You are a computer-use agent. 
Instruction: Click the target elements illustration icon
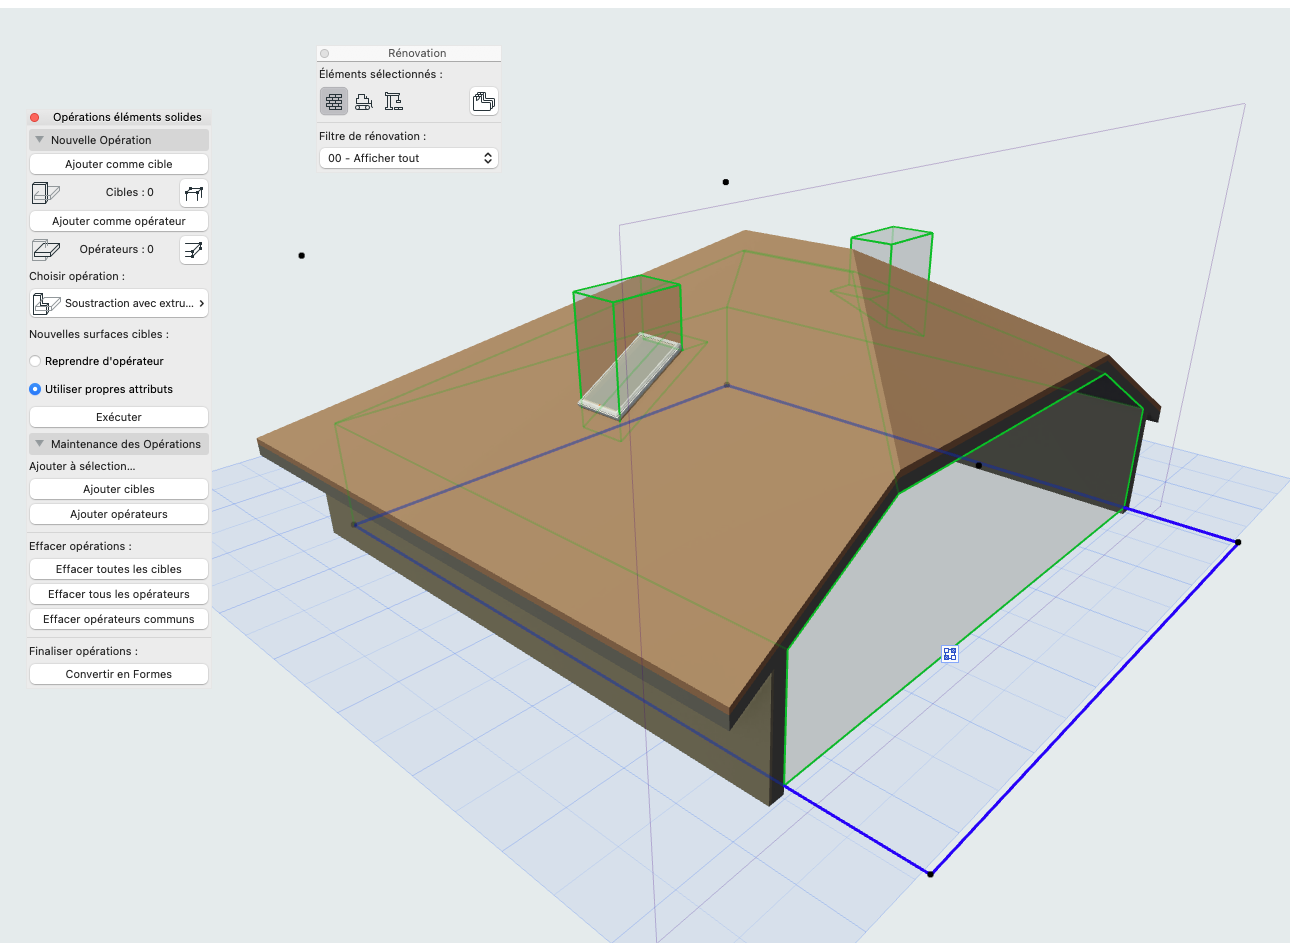(x=45, y=193)
